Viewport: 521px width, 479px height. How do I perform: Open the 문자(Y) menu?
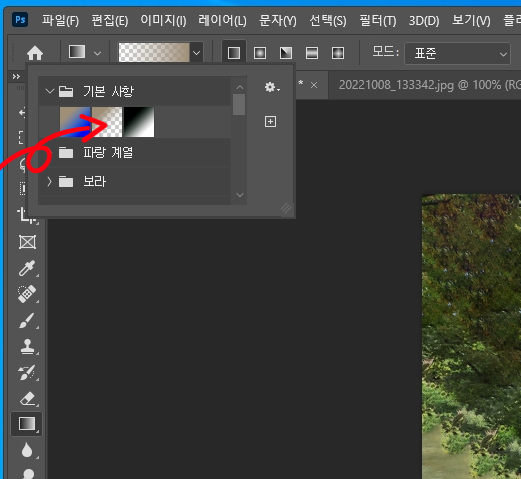point(278,21)
